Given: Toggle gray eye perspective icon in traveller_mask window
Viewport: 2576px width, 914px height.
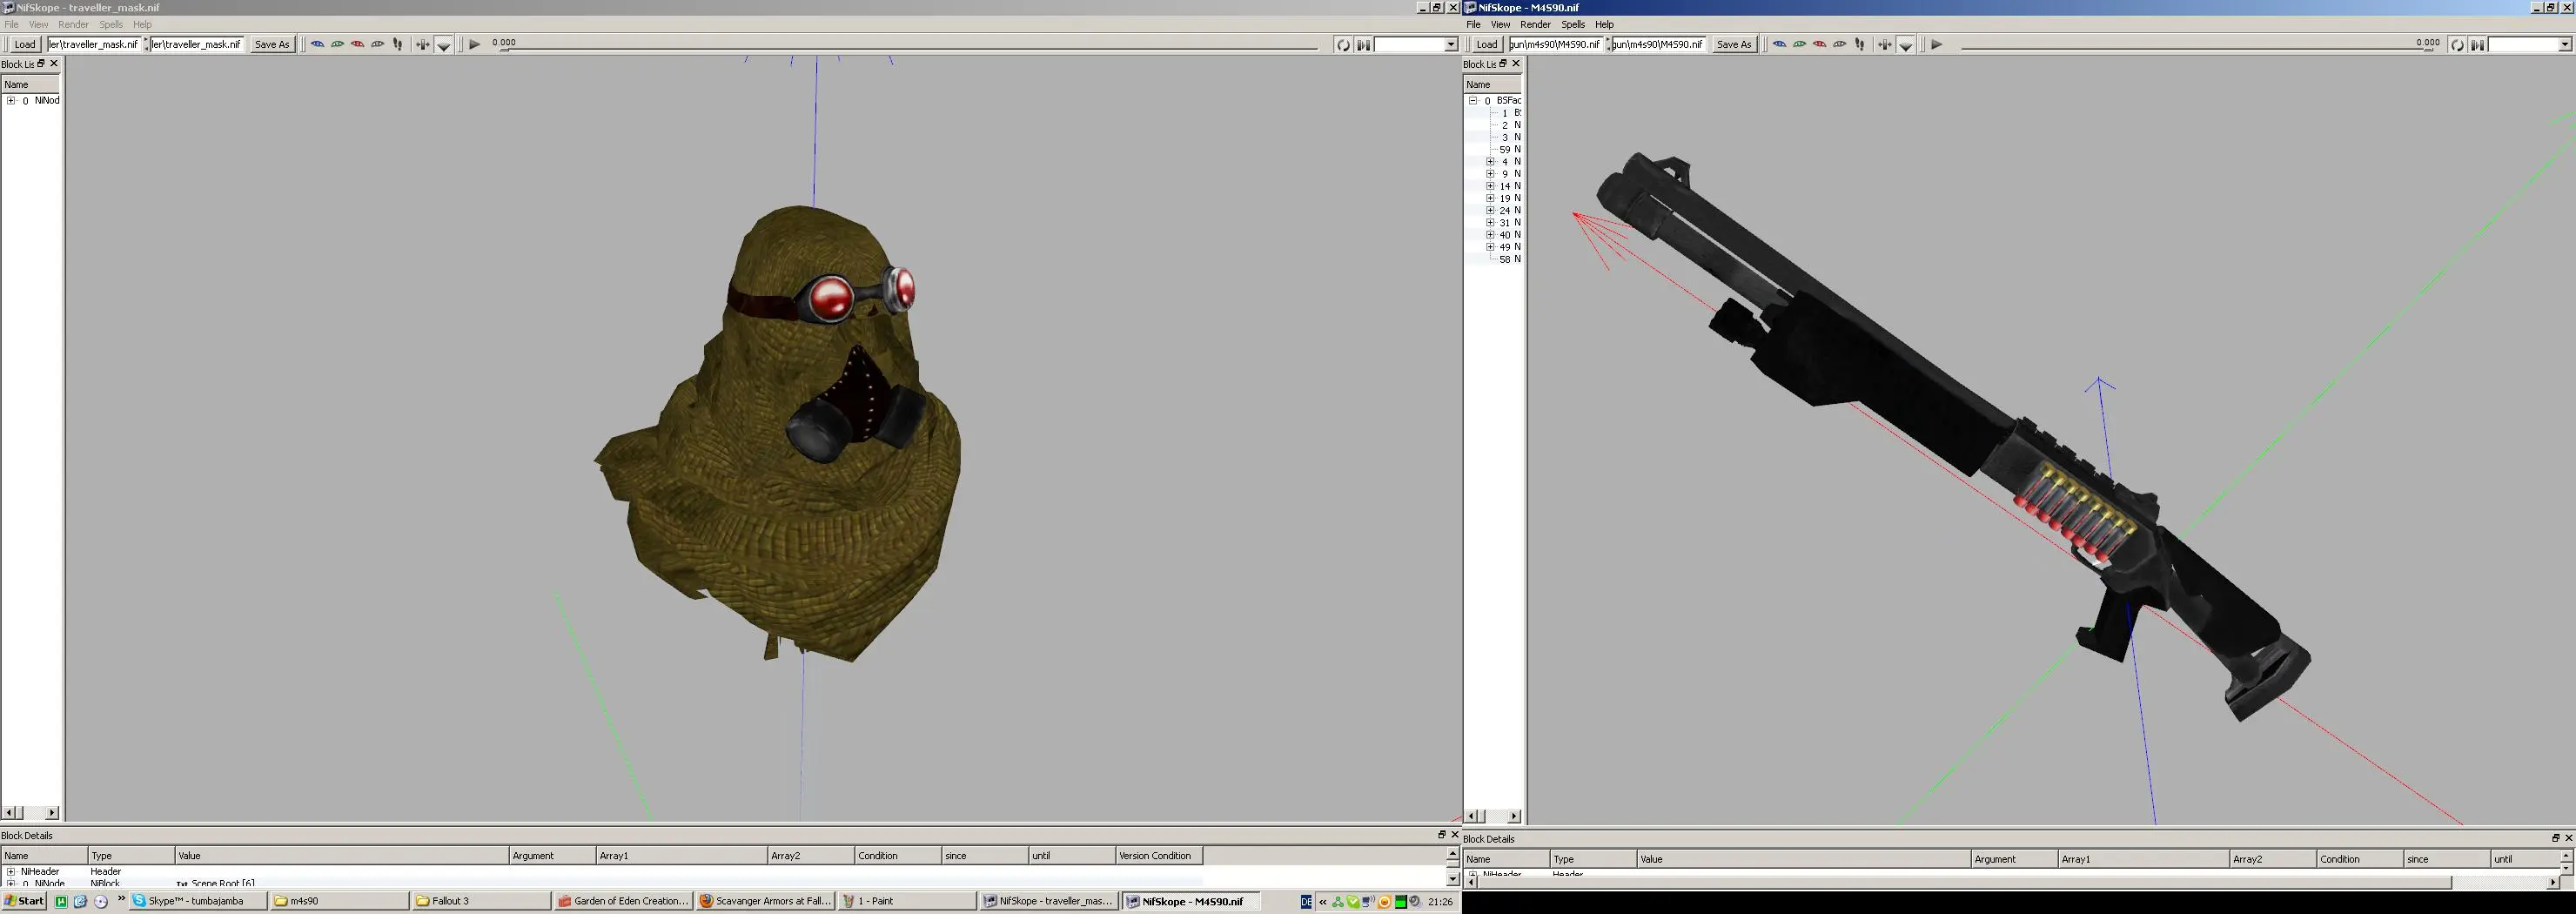Looking at the screenshot, I should [377, 44].
